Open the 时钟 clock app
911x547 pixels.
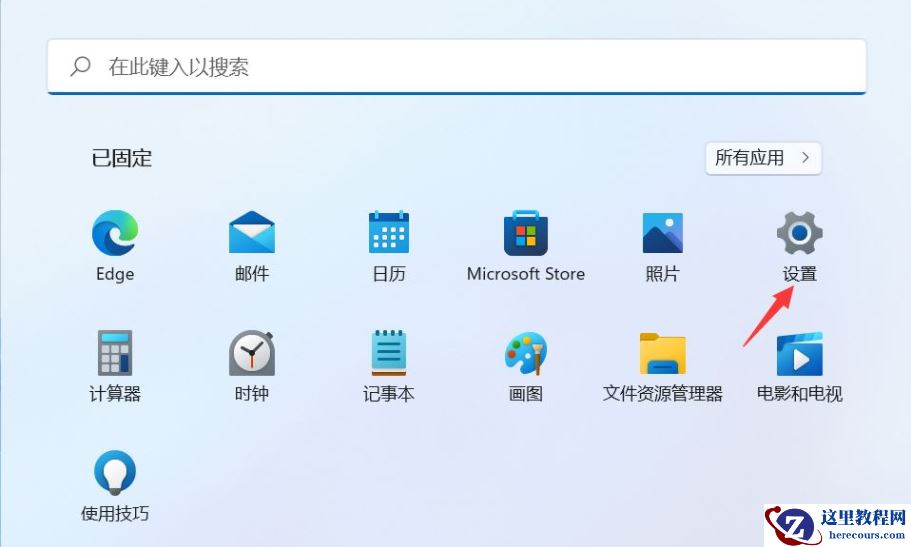coord(252,353)
